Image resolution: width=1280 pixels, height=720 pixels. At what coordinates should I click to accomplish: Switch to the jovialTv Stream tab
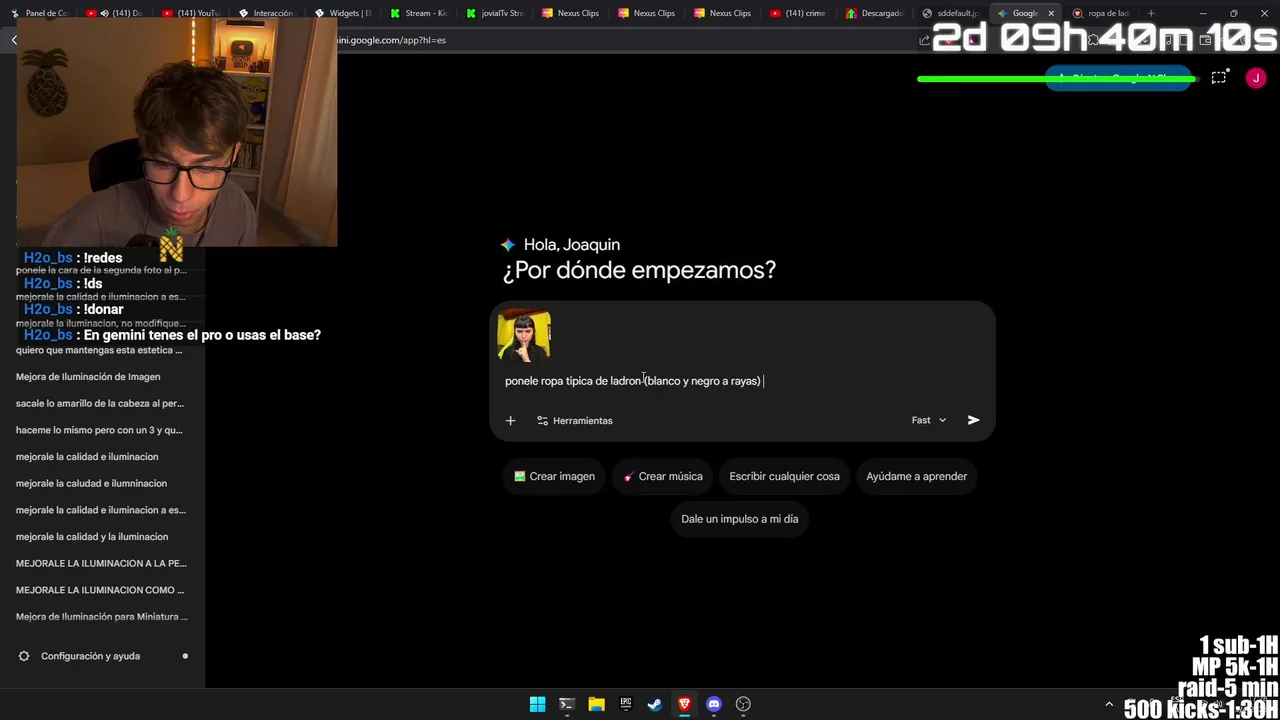495,13
